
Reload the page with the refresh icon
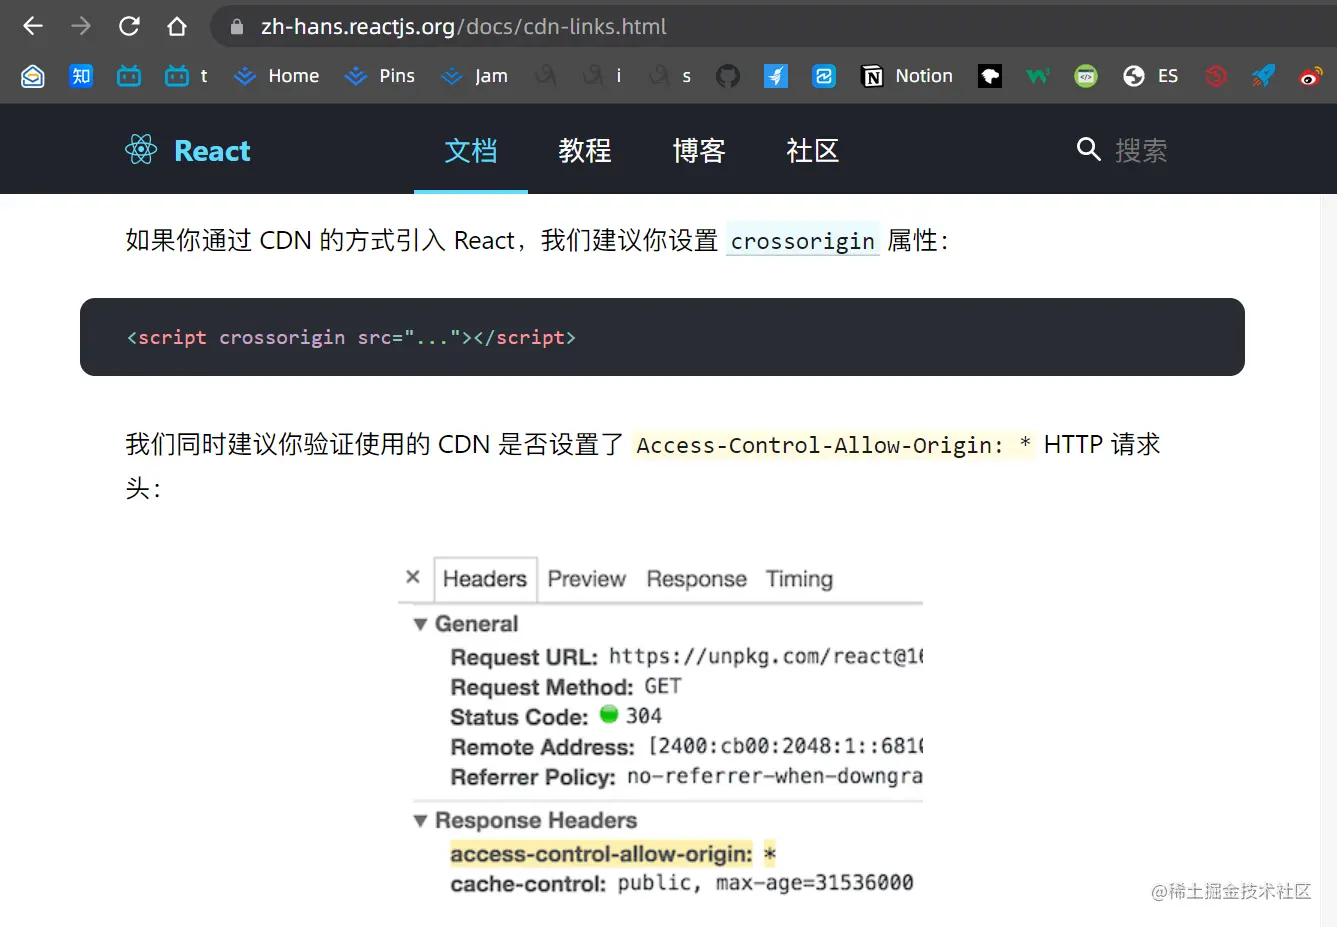[129, 26]
